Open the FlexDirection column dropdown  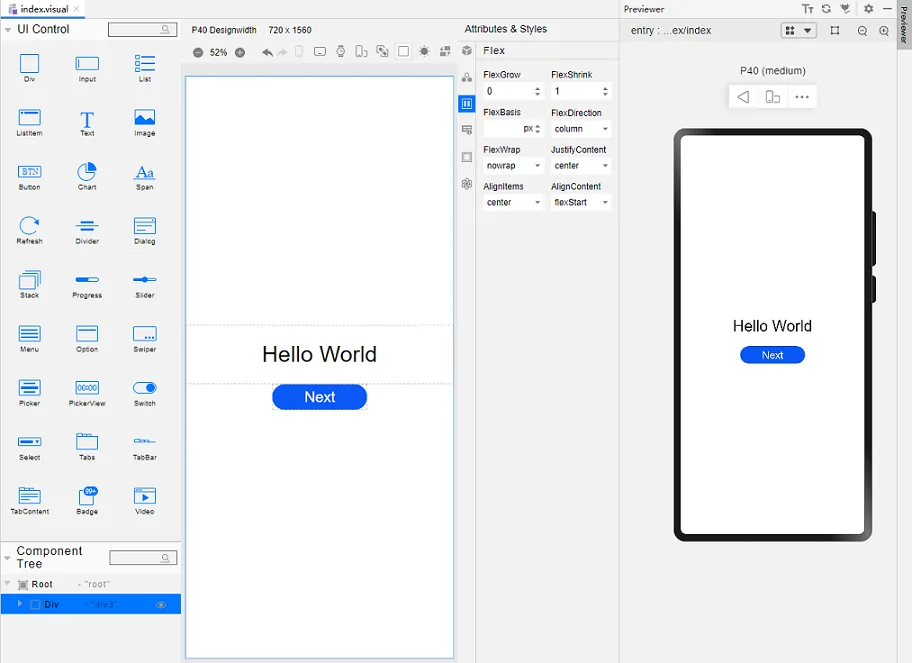580,129
